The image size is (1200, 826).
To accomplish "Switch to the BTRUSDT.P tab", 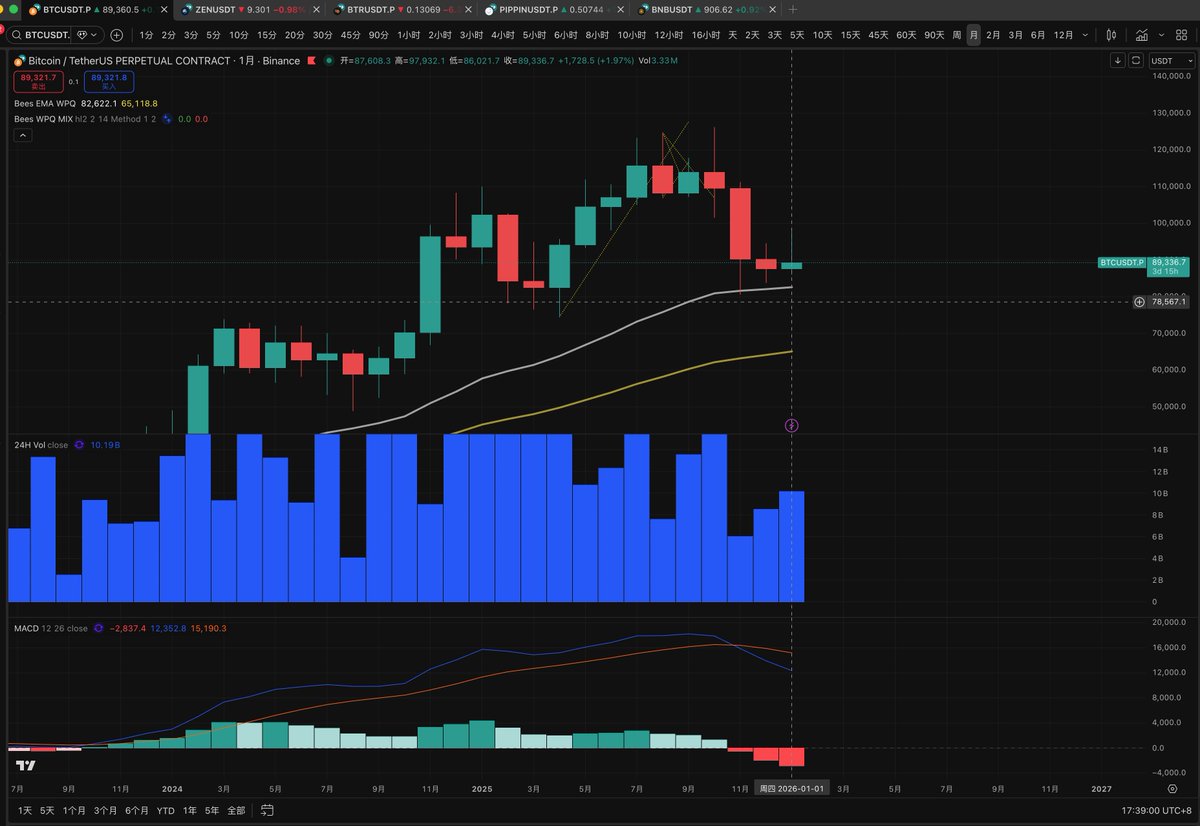I will (x=400, y=9).
